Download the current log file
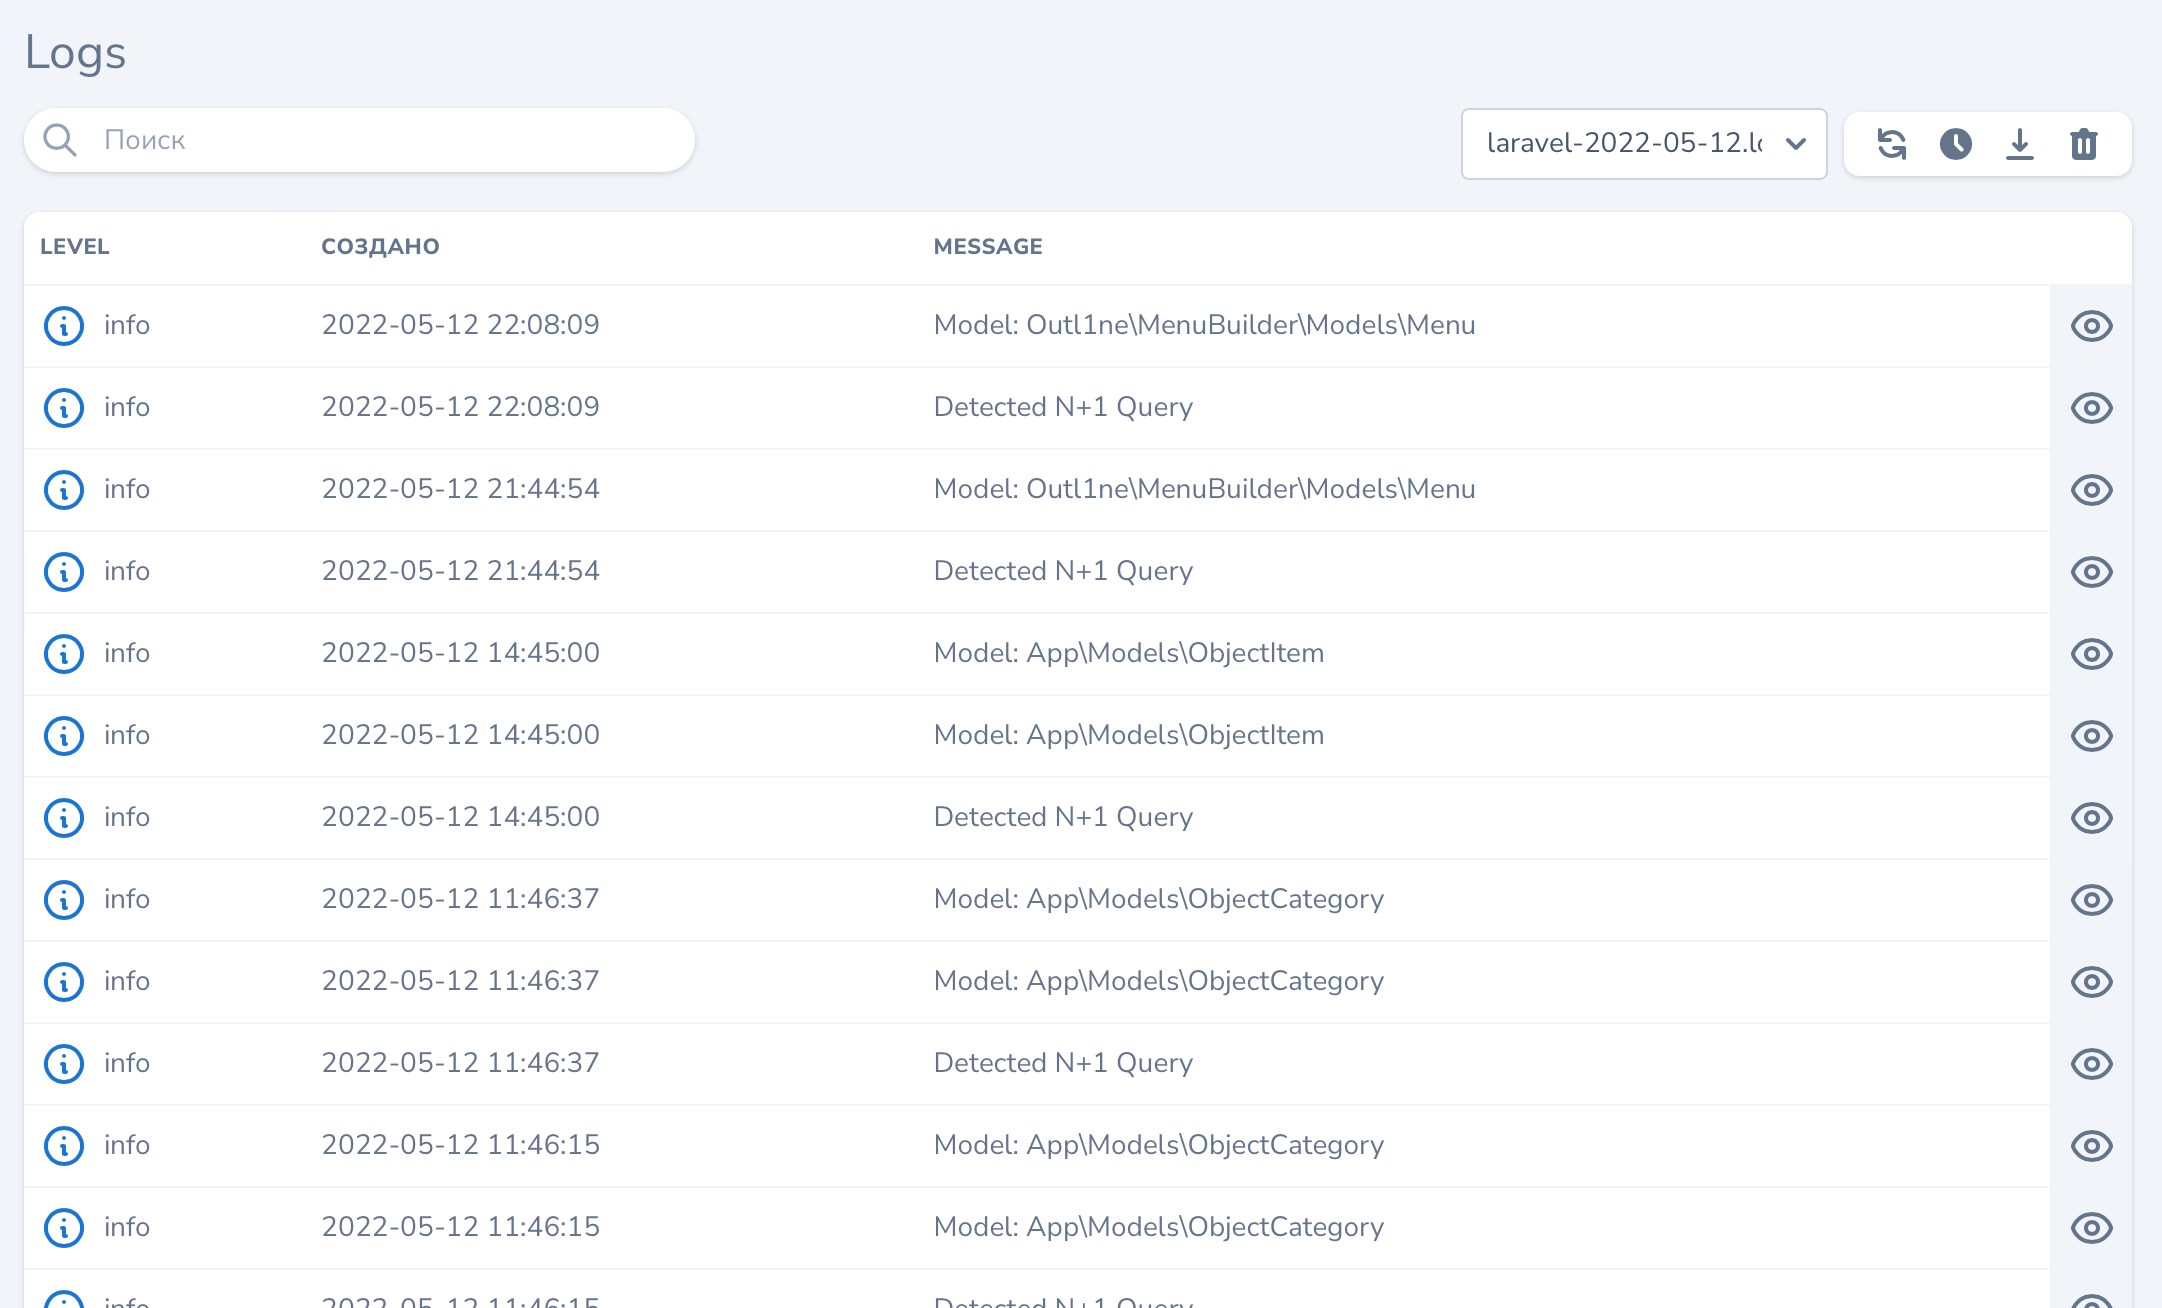The height and width of the screenshot is (1308, 2162). click(x=2019, y=144)
